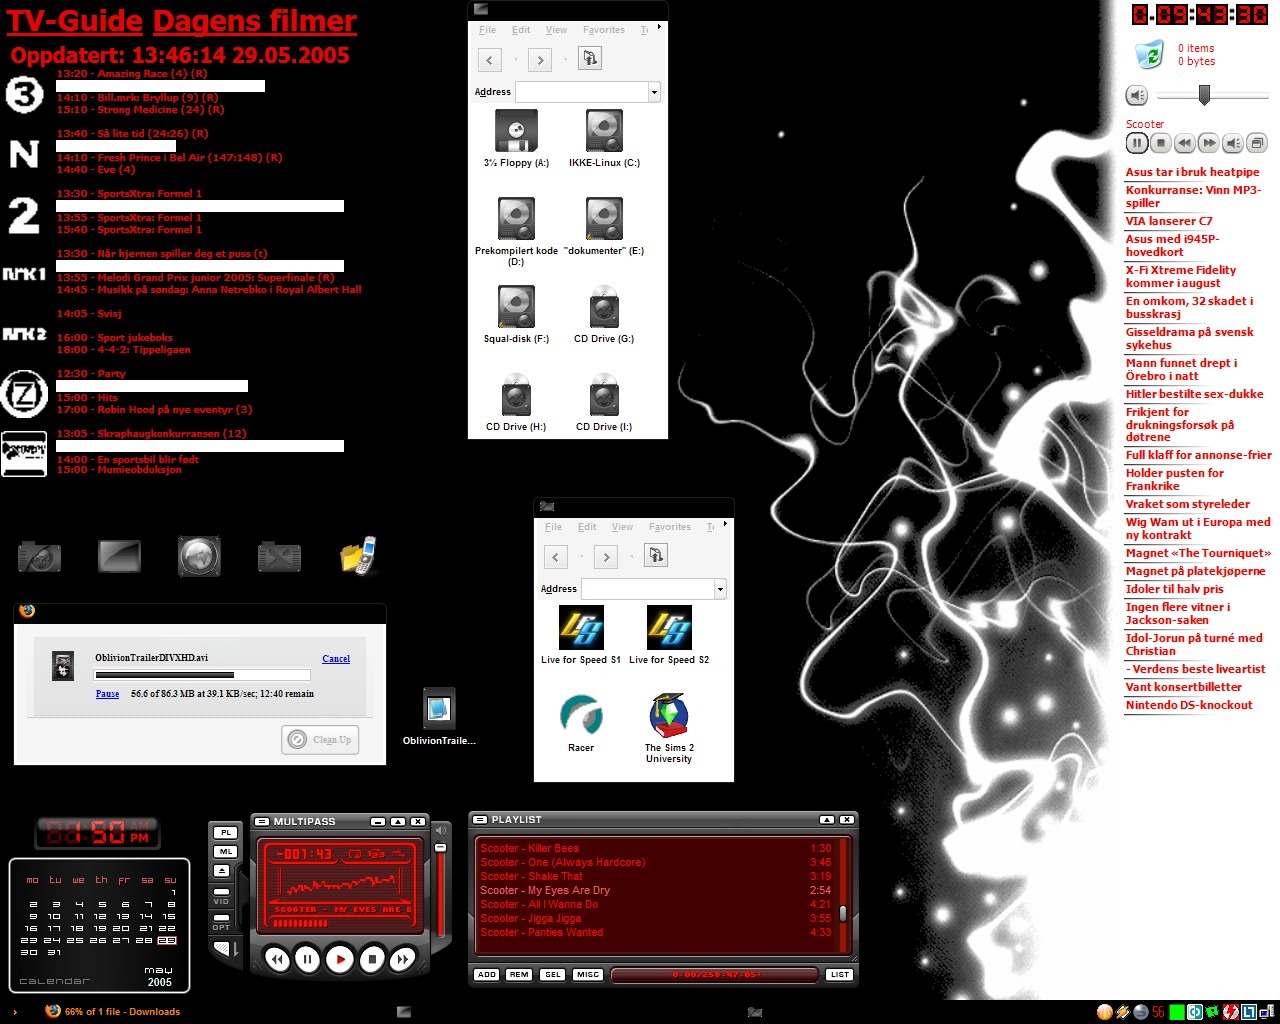1280x1024 pixels.
Task: Open CD Drive (I:)
Action: click(x=604, y=402)
